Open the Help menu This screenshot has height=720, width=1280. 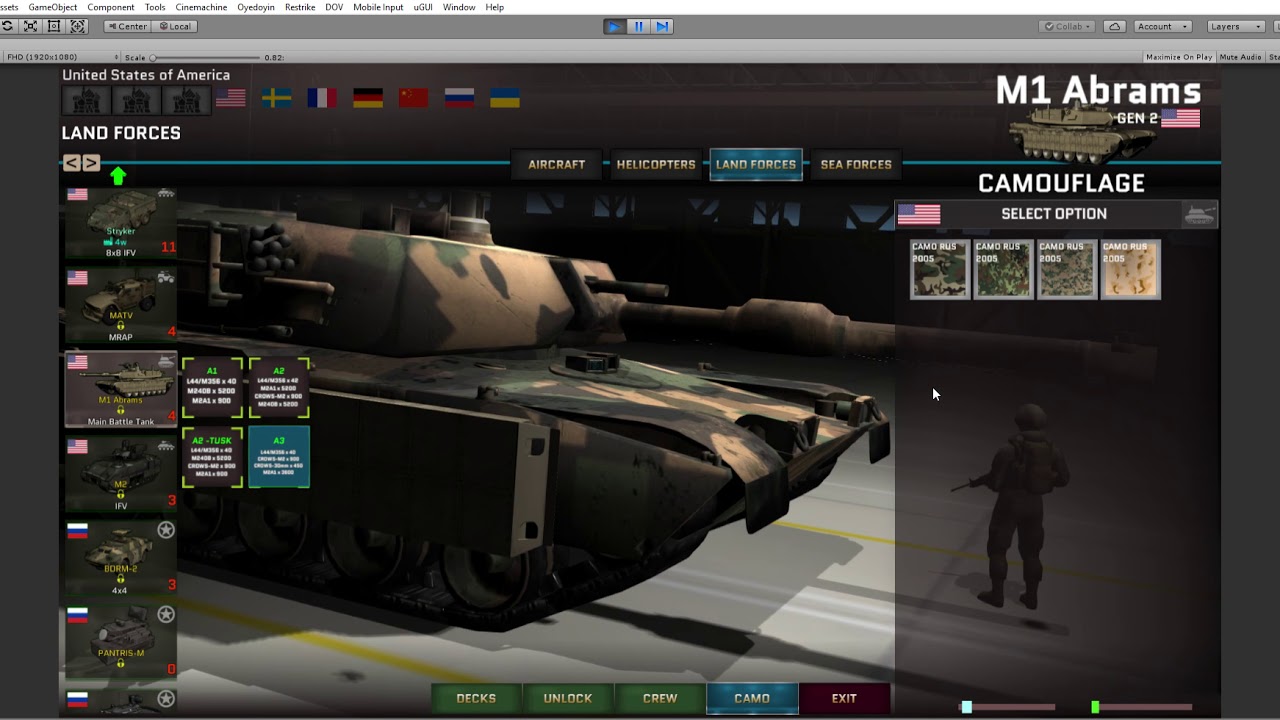click(x=495, y=7)
